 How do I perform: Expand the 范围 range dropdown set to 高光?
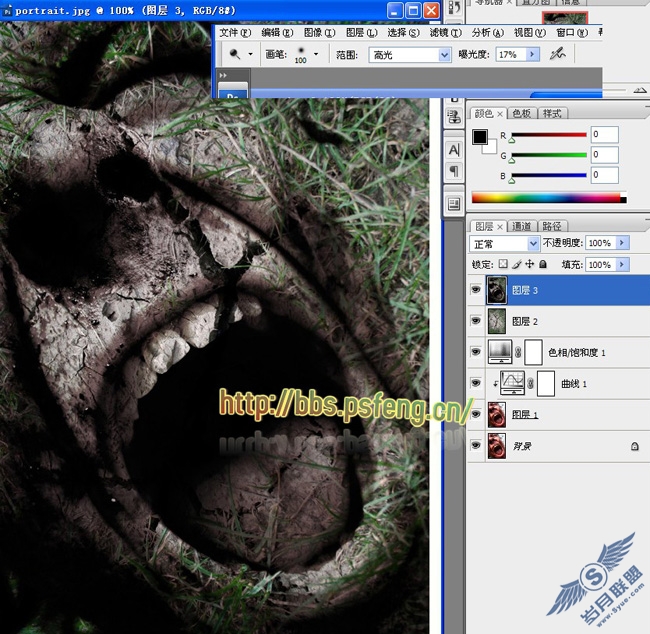click(410, 55)
